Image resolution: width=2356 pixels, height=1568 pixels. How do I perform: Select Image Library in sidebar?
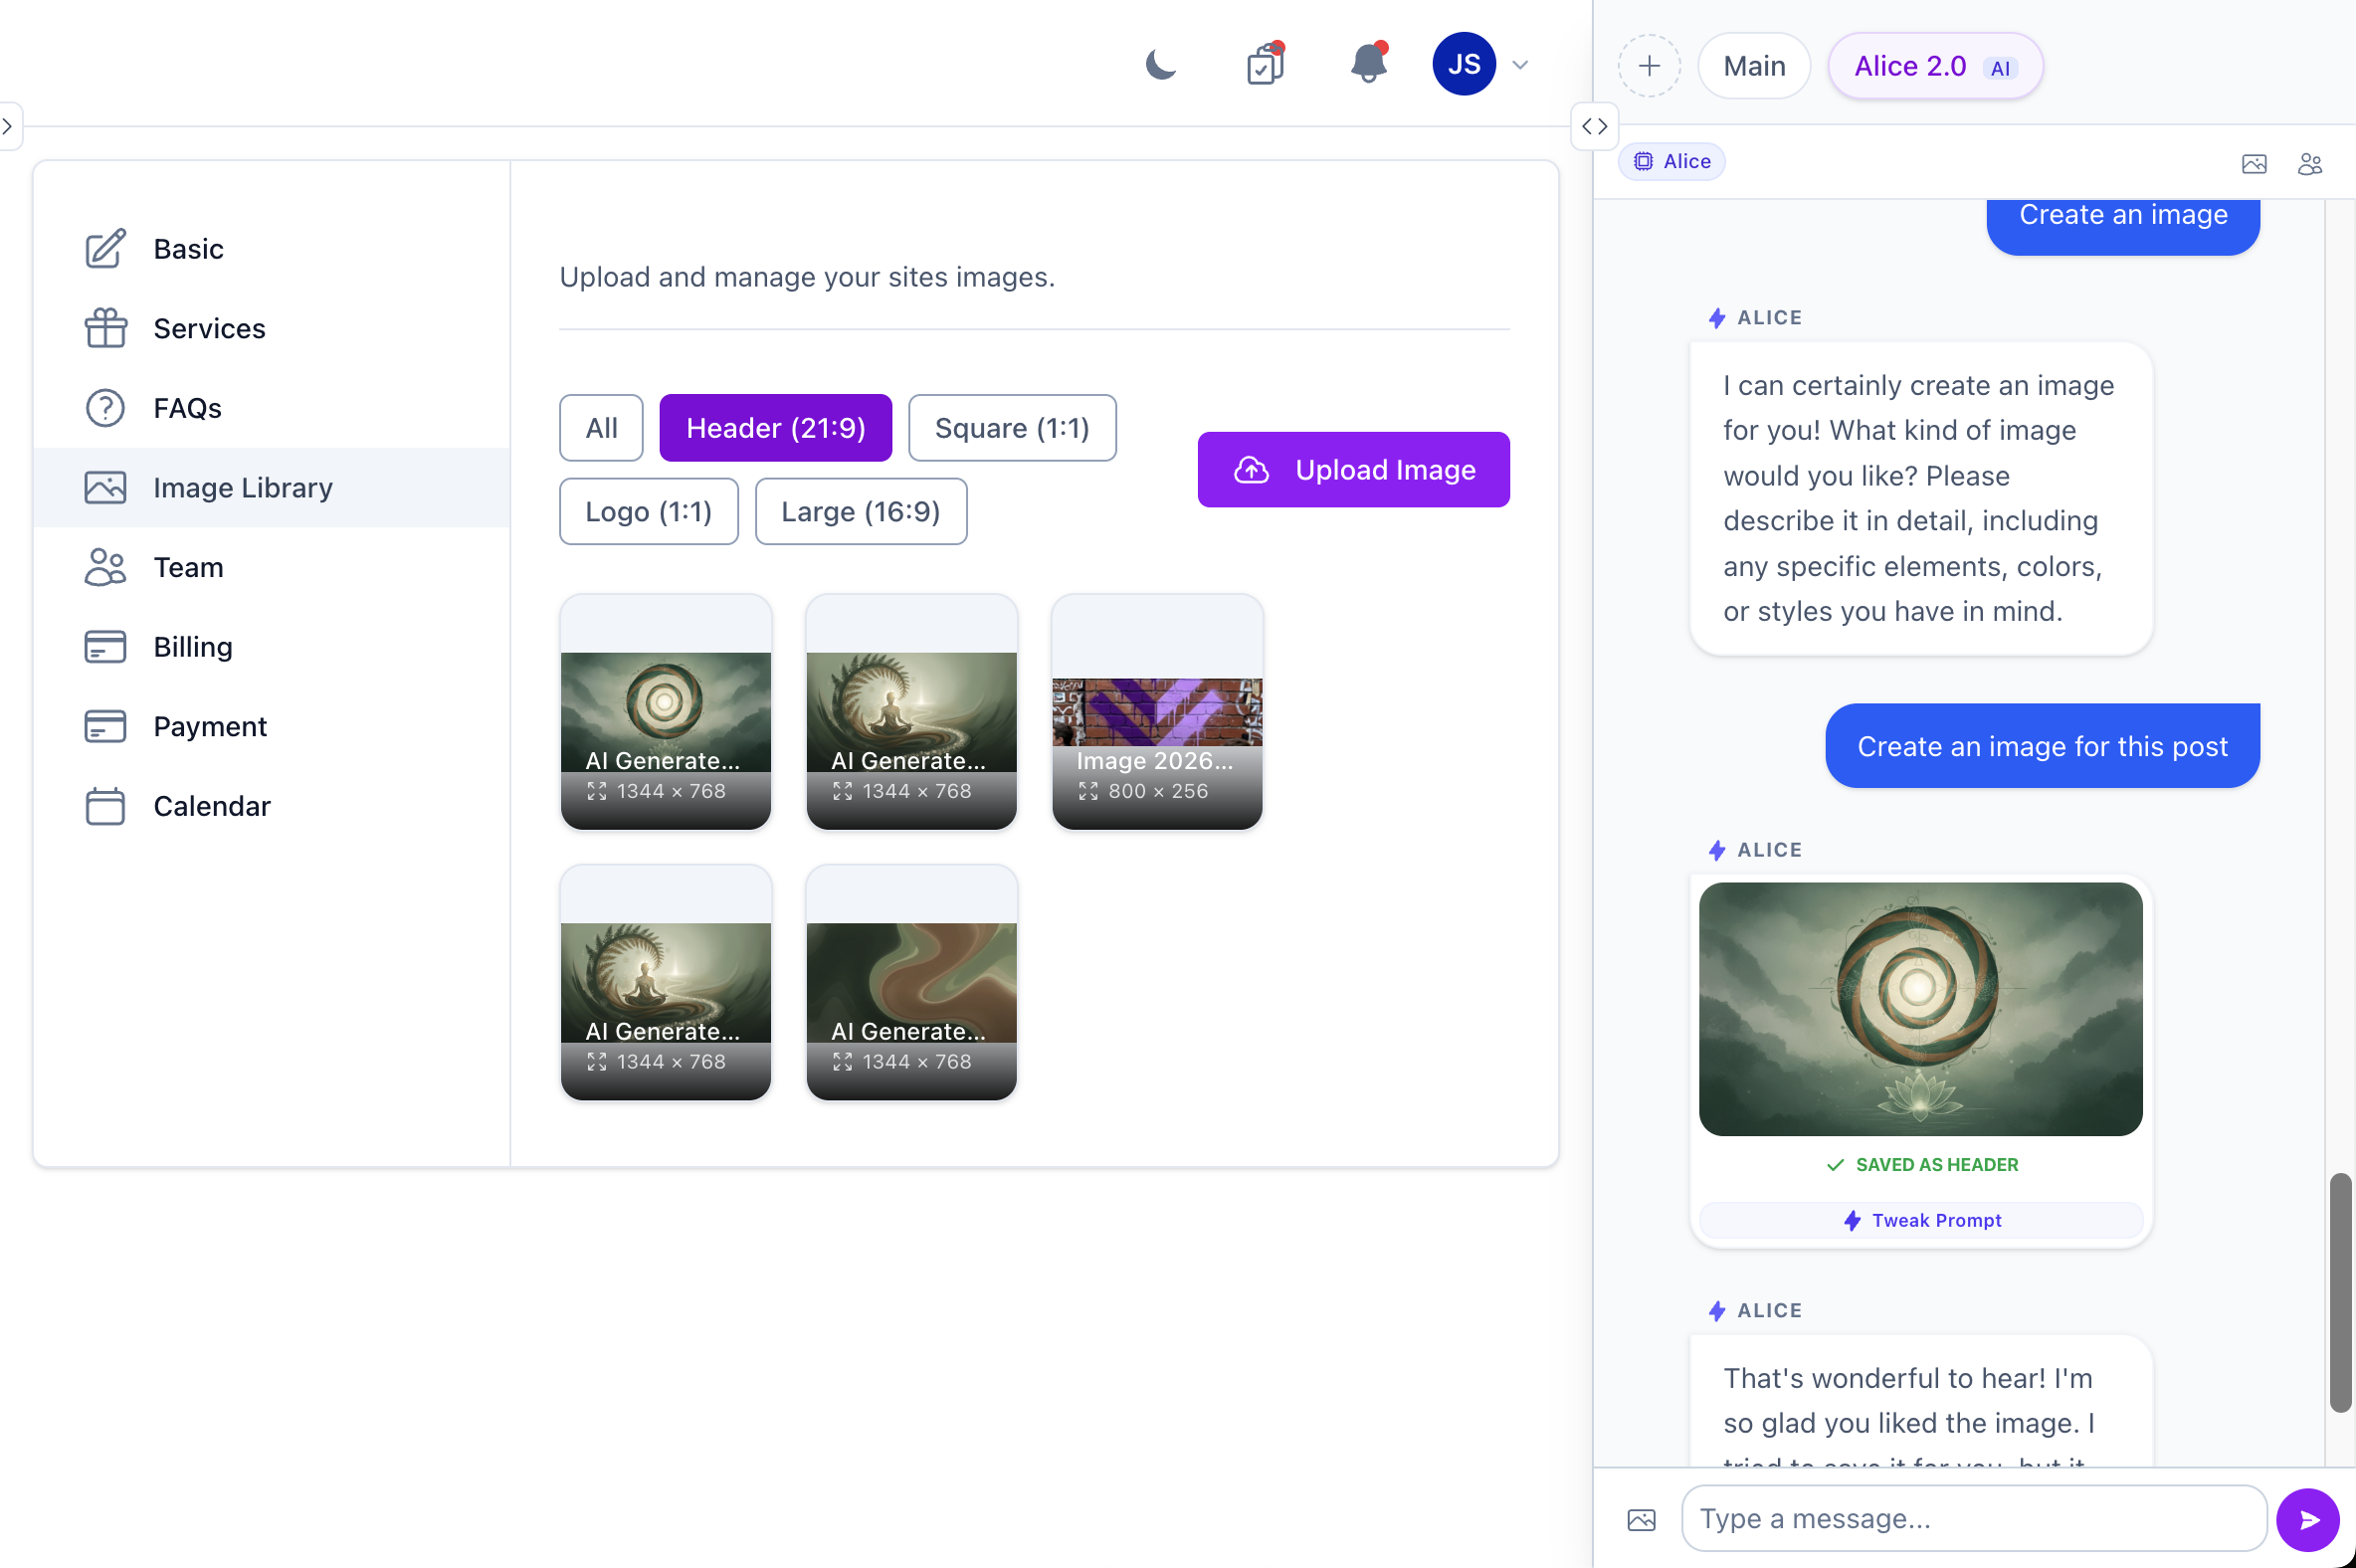272,487
